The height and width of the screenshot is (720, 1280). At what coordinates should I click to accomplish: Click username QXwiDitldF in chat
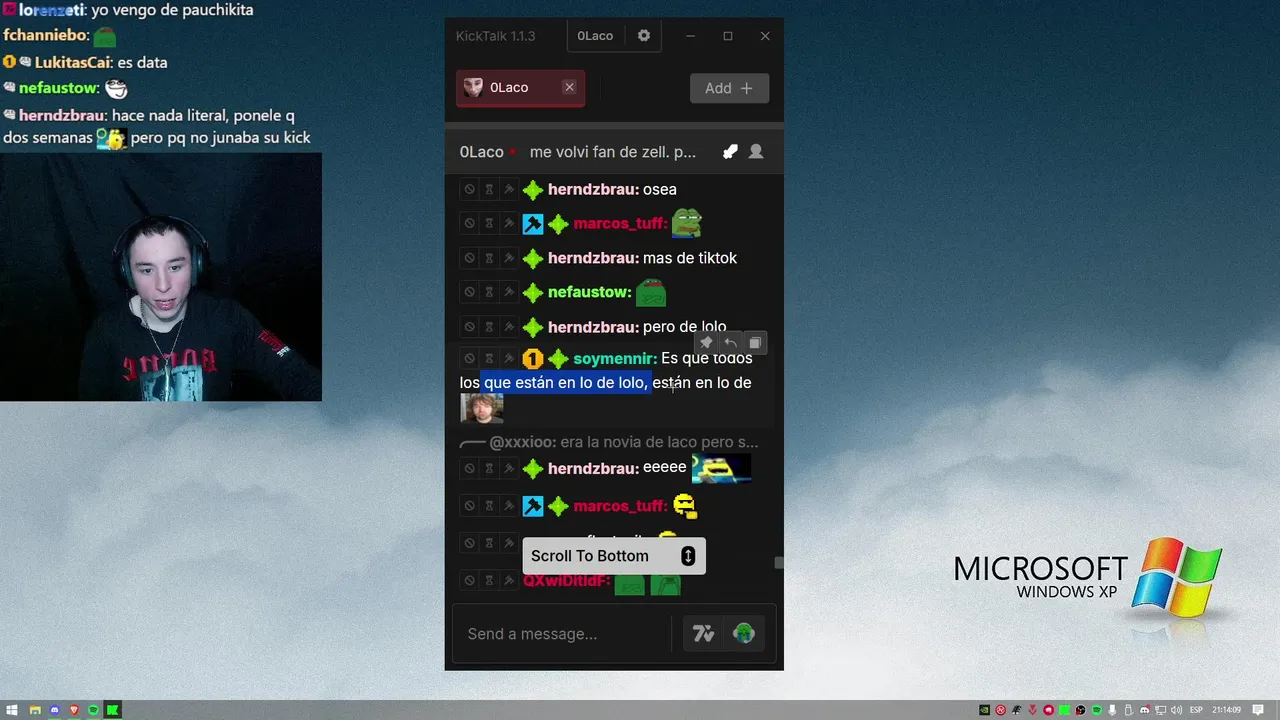[566, 581]
